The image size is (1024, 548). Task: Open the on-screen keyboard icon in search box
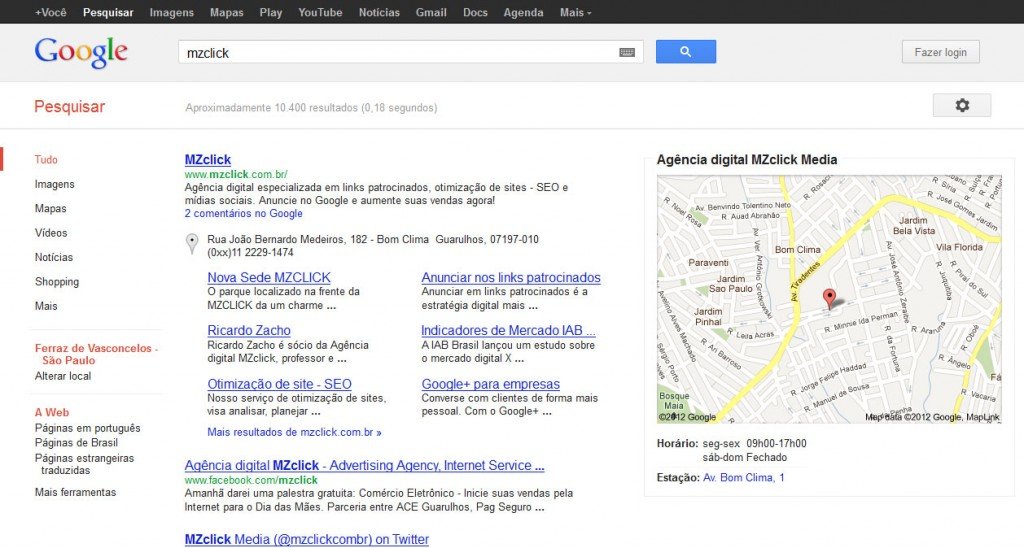(627, 52)
